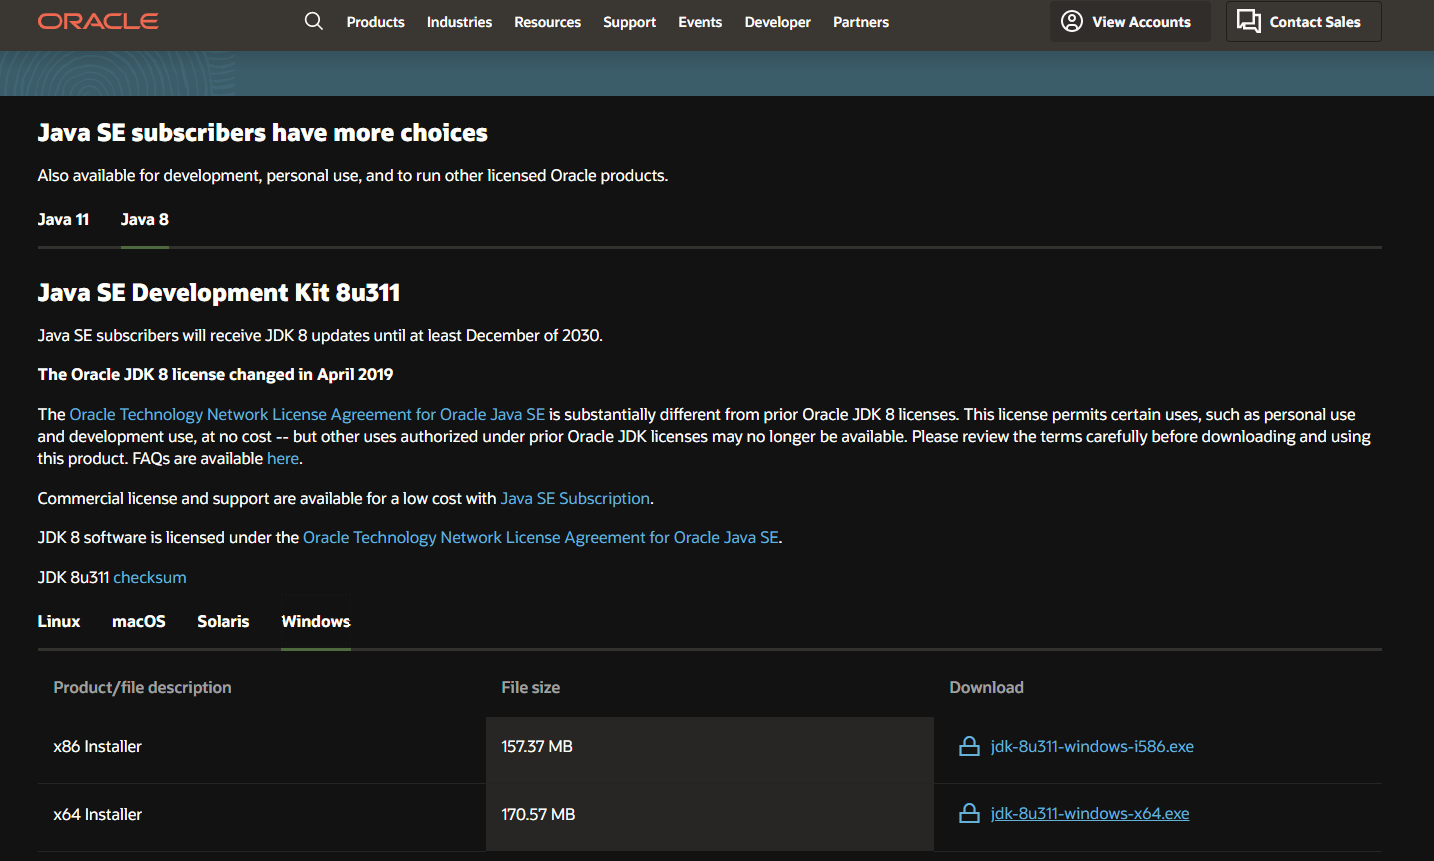Click the 'File size' column header
Viewport: 1434px width, 861px height.
[531, 687]
